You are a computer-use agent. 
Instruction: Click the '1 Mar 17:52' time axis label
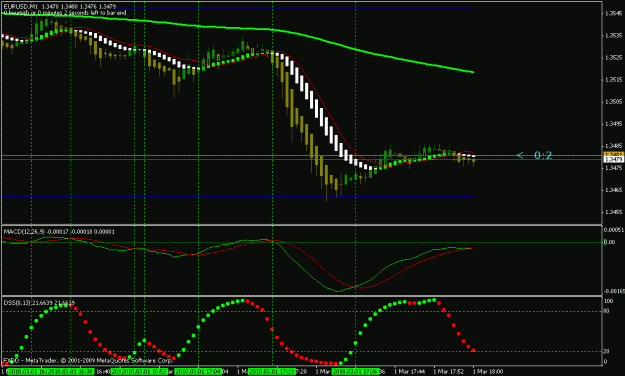449,372
